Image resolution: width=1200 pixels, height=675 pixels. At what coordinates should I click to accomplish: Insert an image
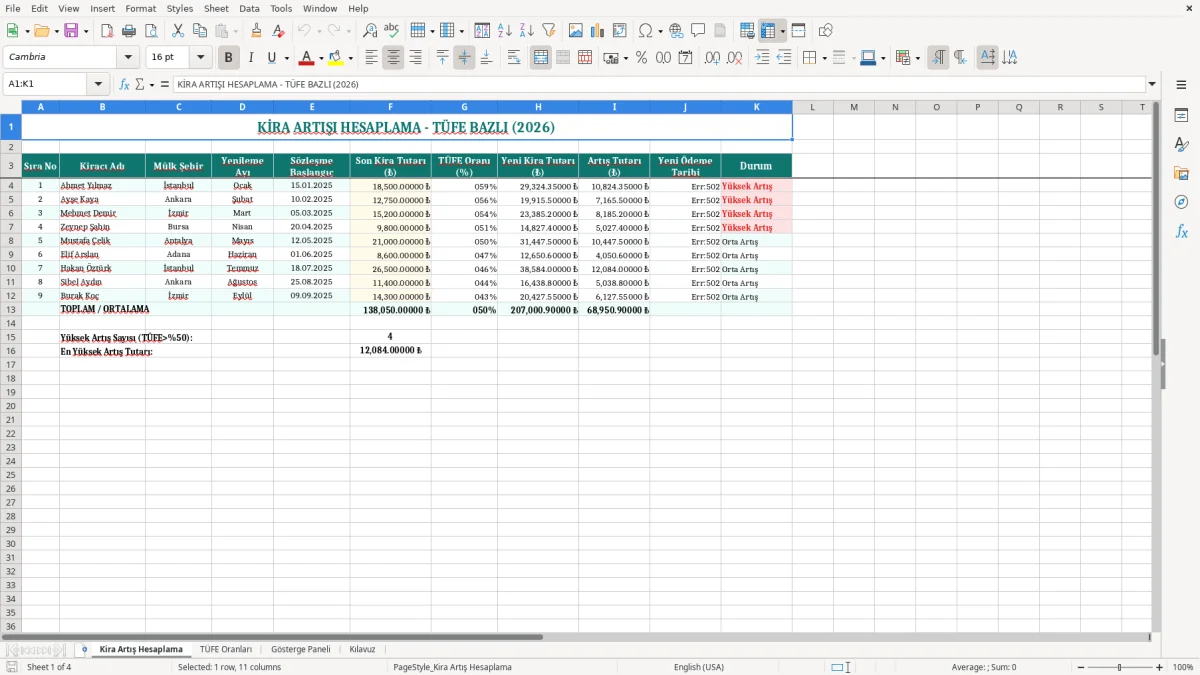(576, 31)
